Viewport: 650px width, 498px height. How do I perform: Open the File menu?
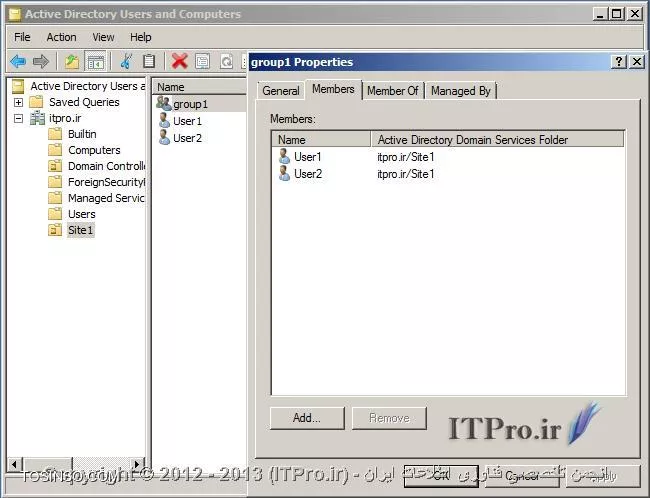[22, 37]
